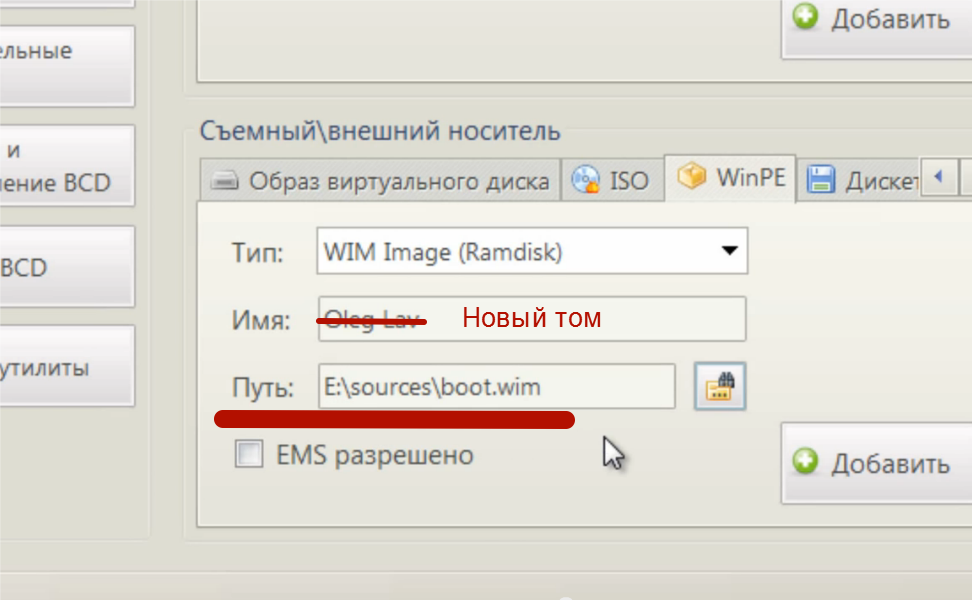The image size is (972, 600).
Task: Open file browser with binoculars folder icon
Action: (x=720, y=386)
